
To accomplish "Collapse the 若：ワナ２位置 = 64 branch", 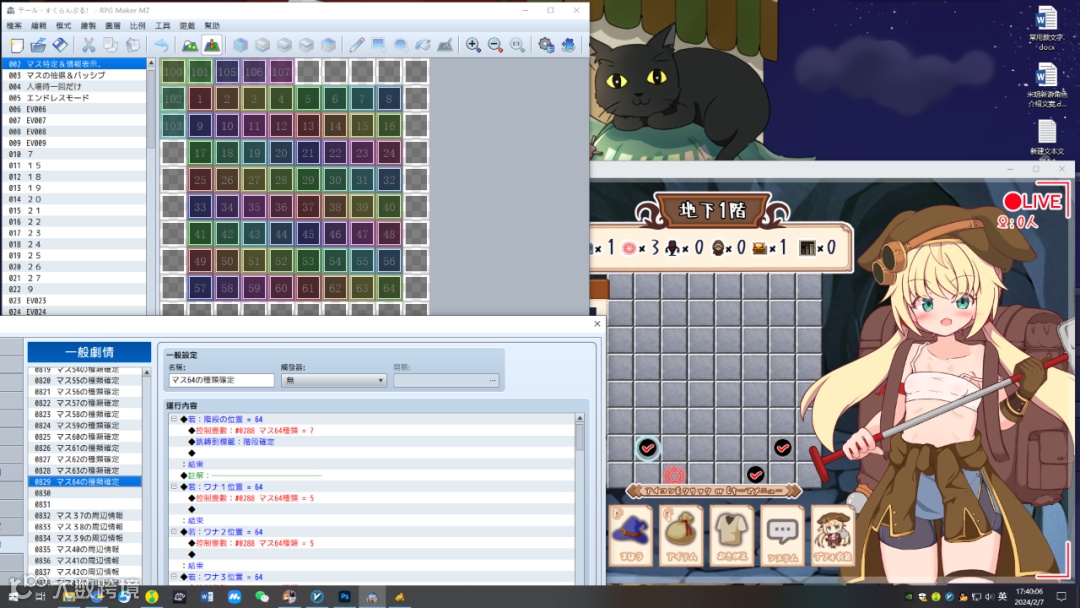I will (174, 532).
